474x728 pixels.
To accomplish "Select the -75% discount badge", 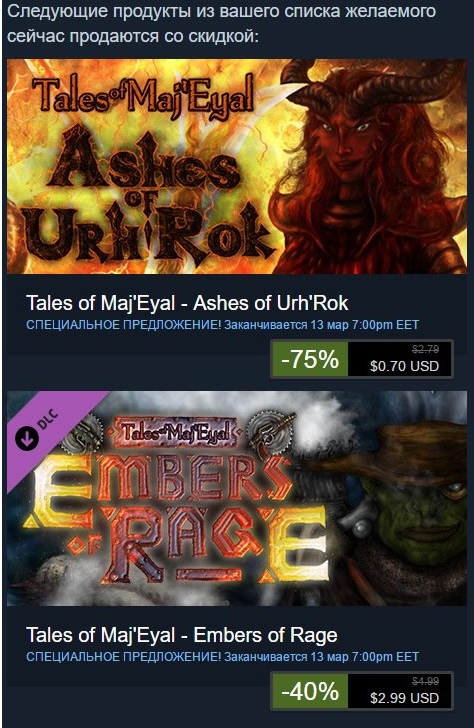I will pos(310,359).
